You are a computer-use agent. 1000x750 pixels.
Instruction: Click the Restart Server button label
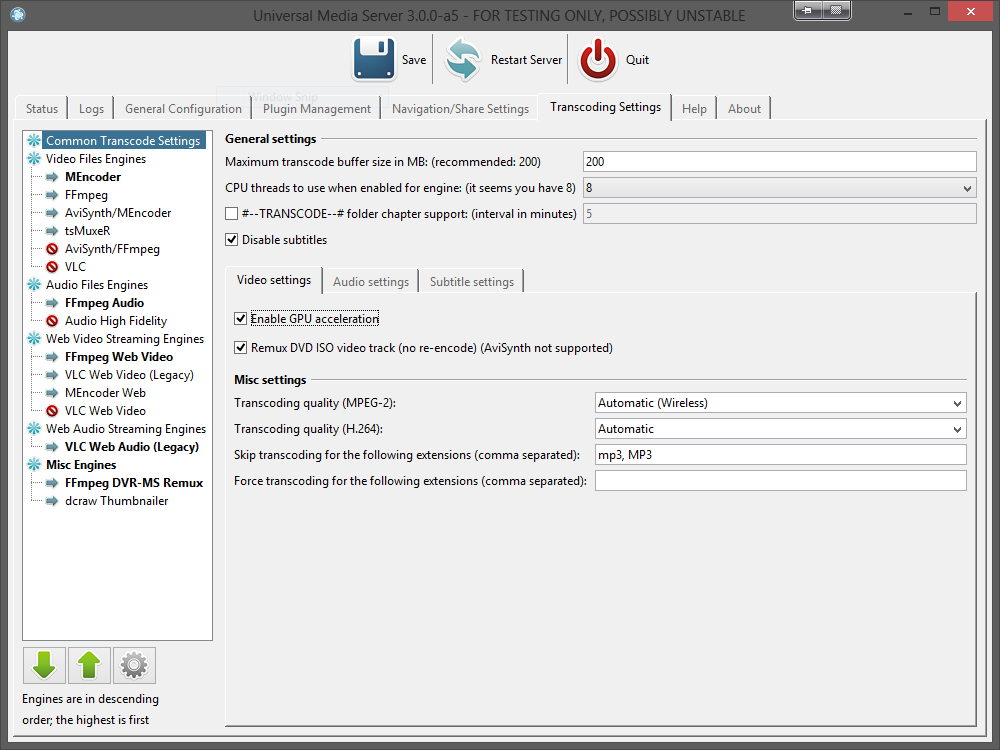(x=527, y=60)
